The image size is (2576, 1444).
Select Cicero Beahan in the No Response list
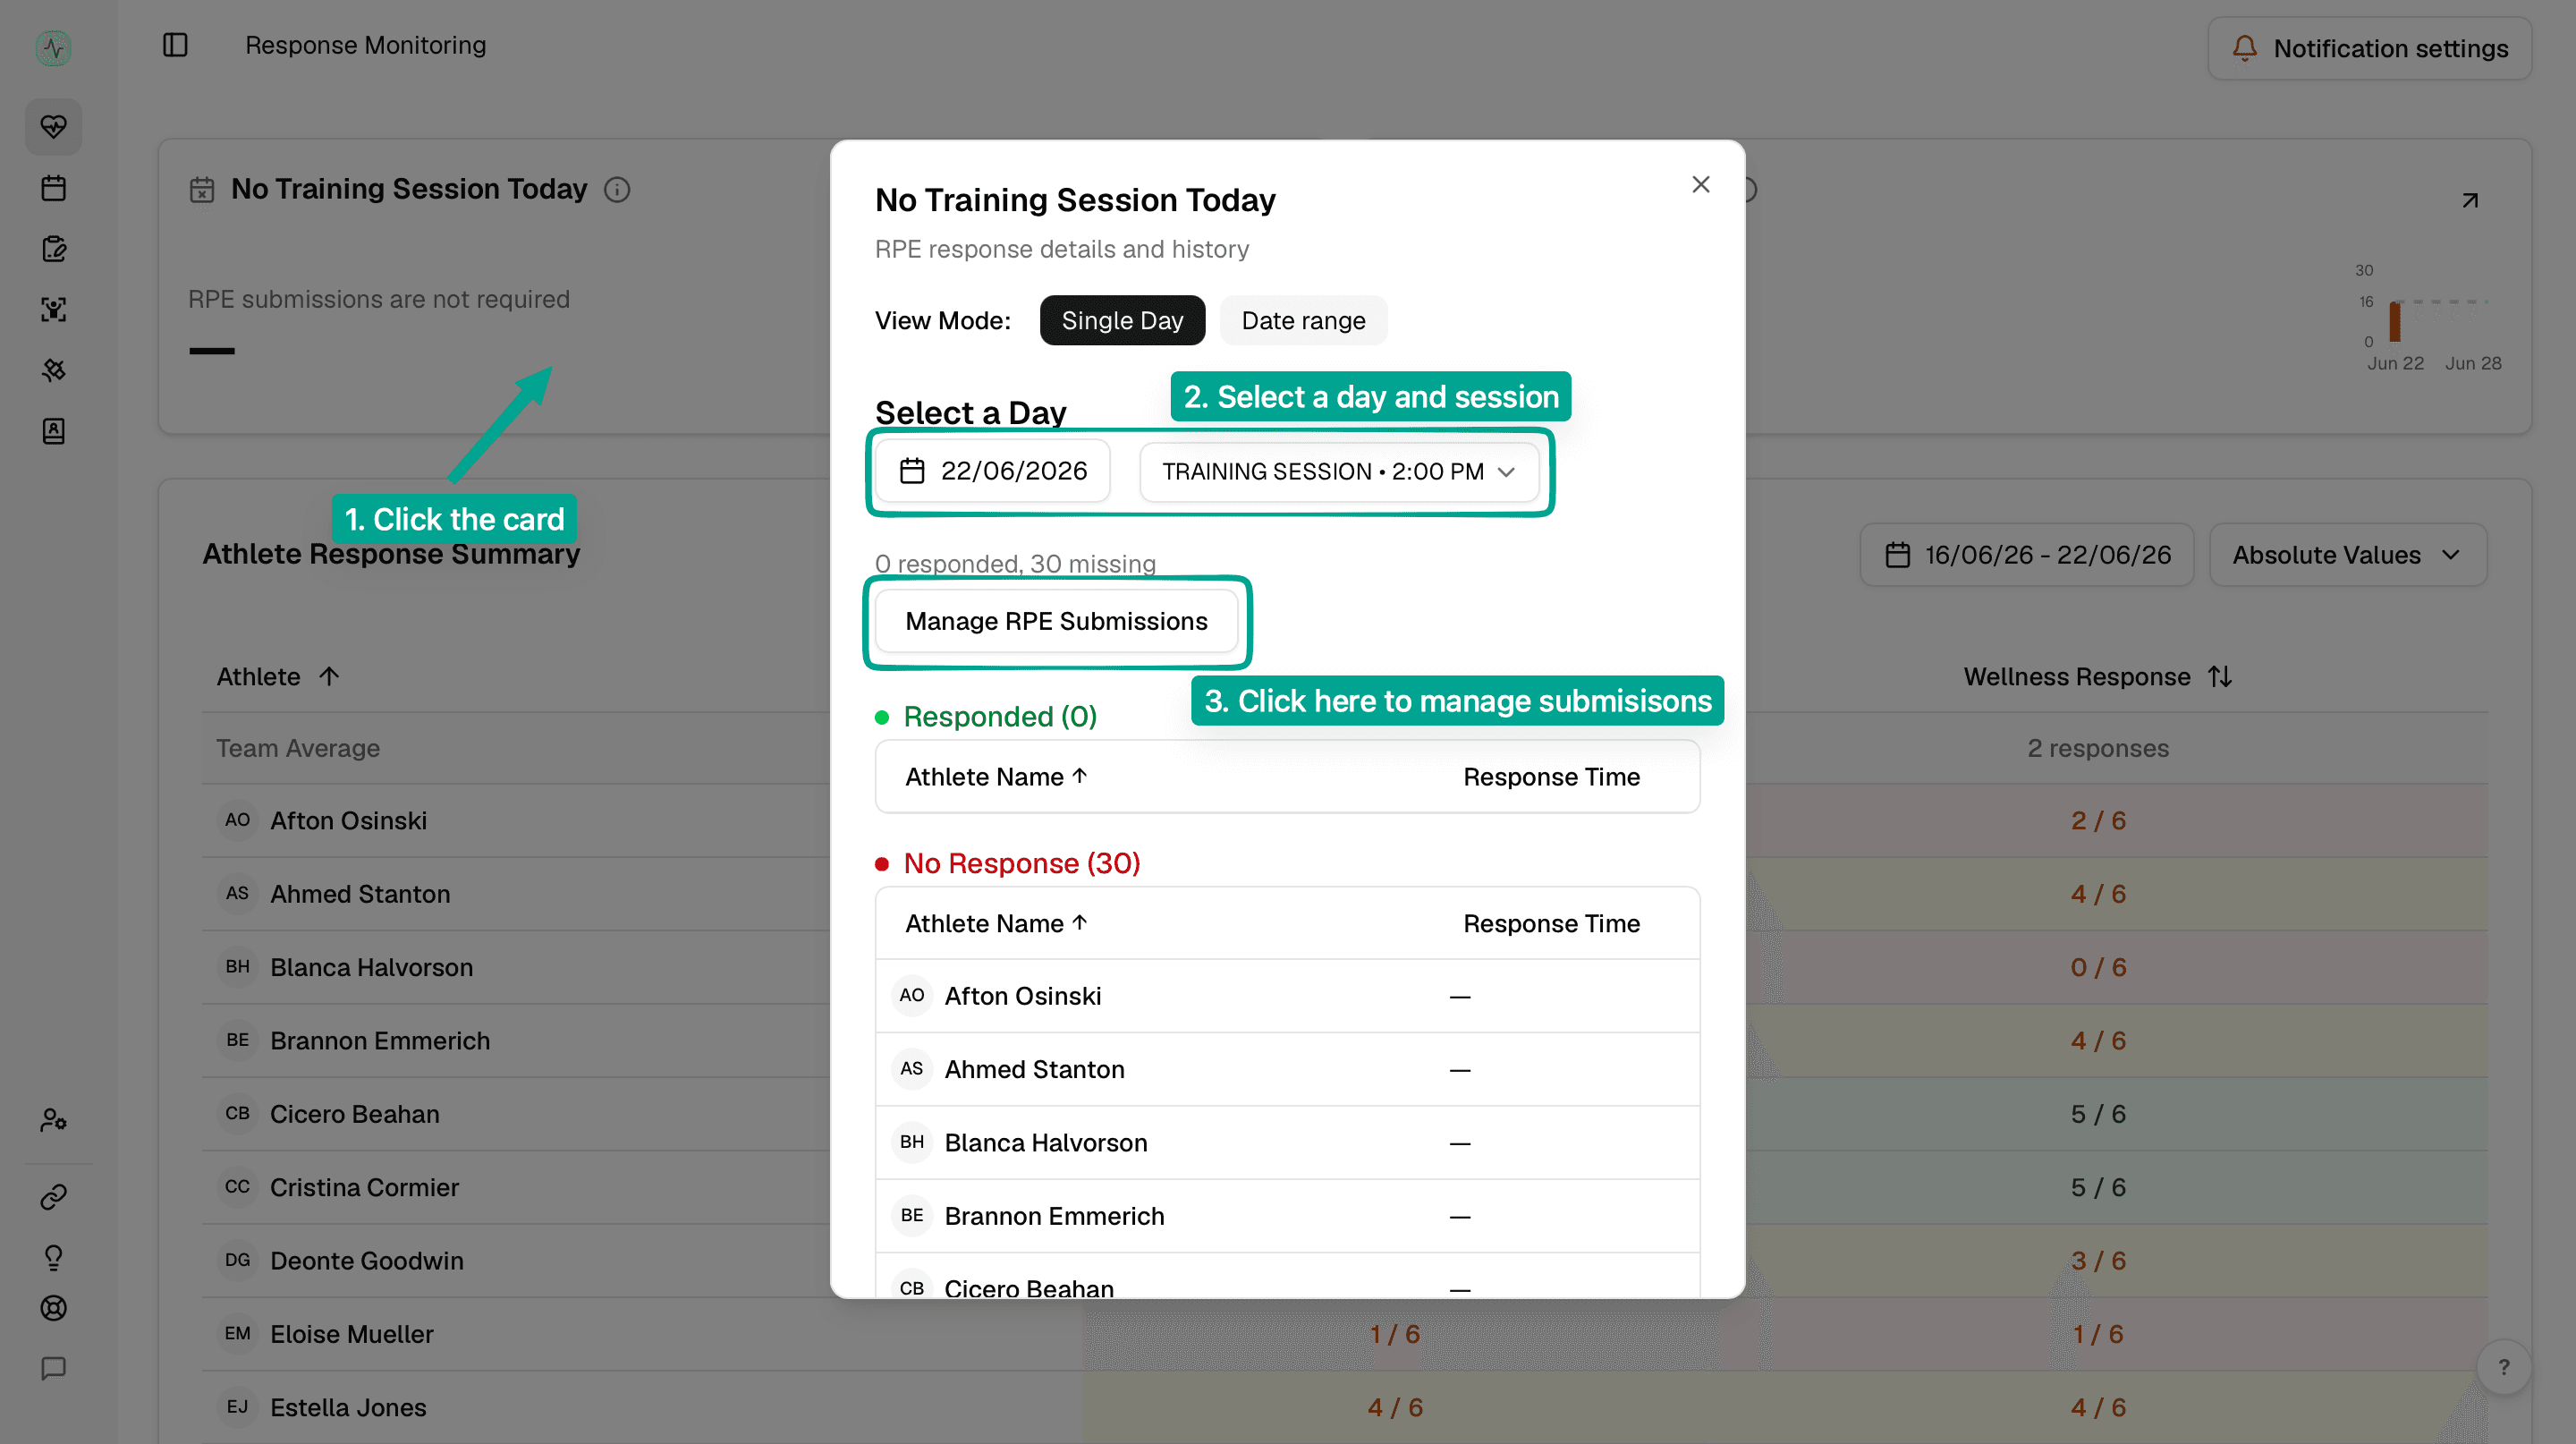click(1287, 1276)
